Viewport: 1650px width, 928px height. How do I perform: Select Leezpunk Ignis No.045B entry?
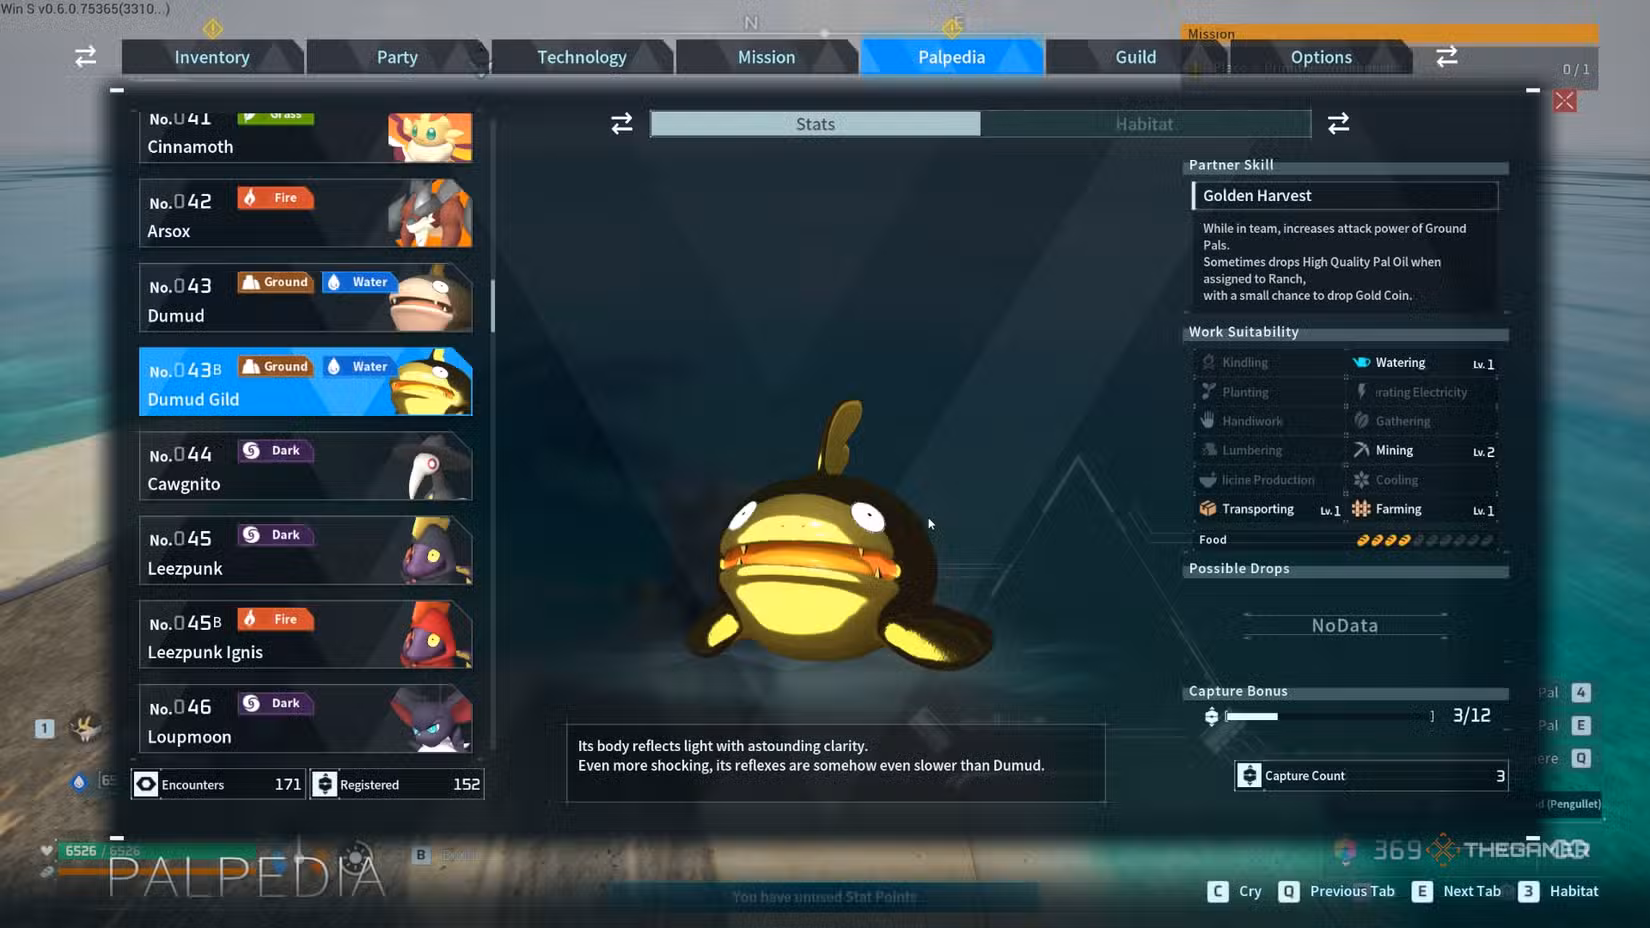coord(305,635)
